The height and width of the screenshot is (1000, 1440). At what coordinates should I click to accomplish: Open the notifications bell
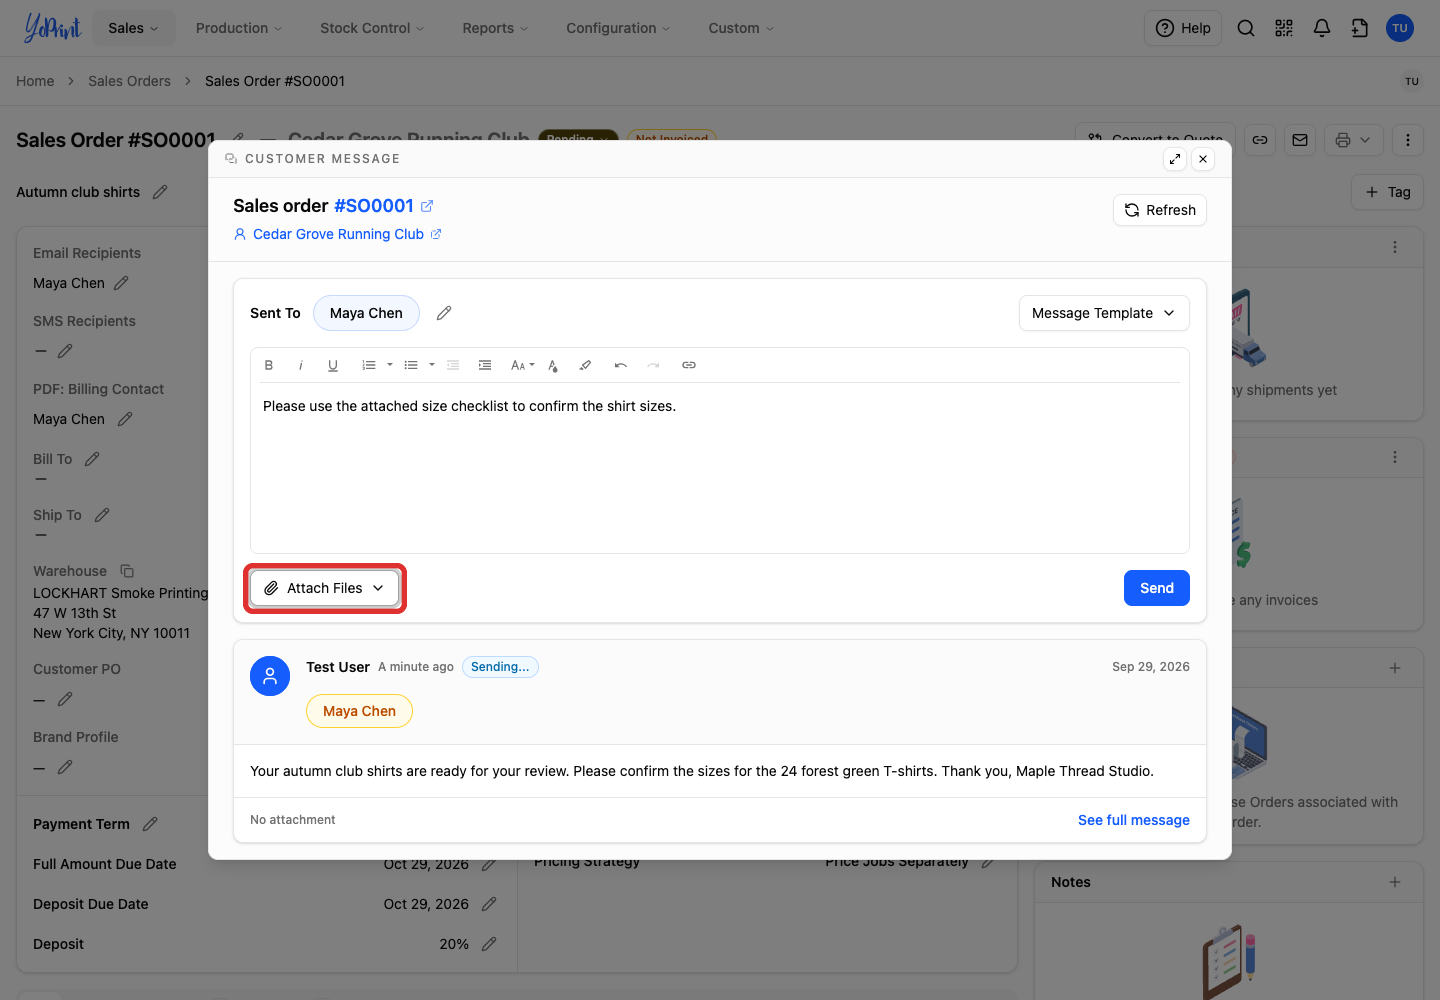click(1322, 28)
